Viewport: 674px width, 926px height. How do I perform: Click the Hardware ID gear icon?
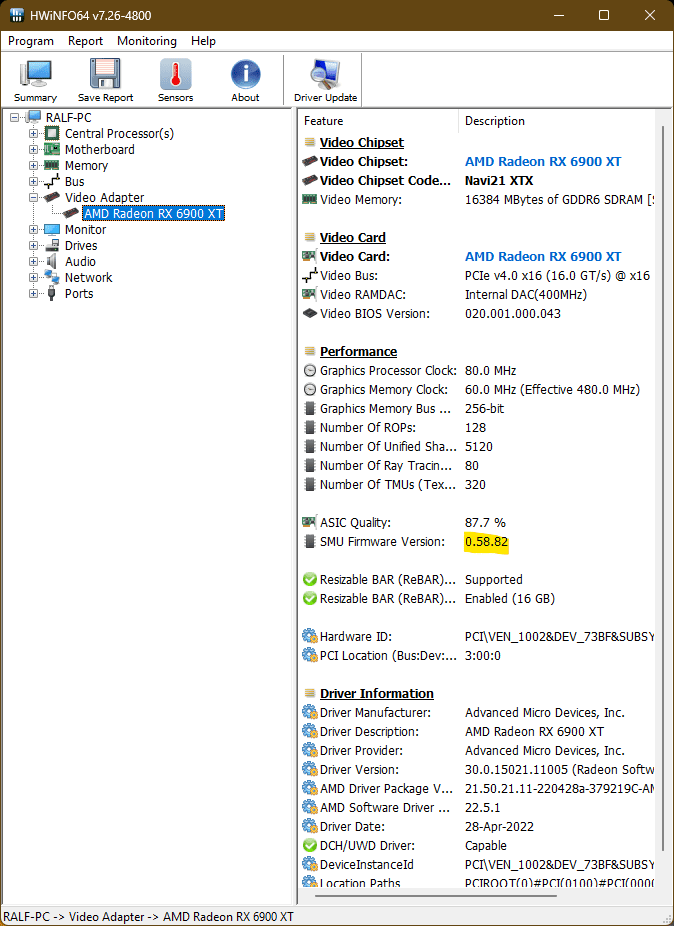(310, 636)
